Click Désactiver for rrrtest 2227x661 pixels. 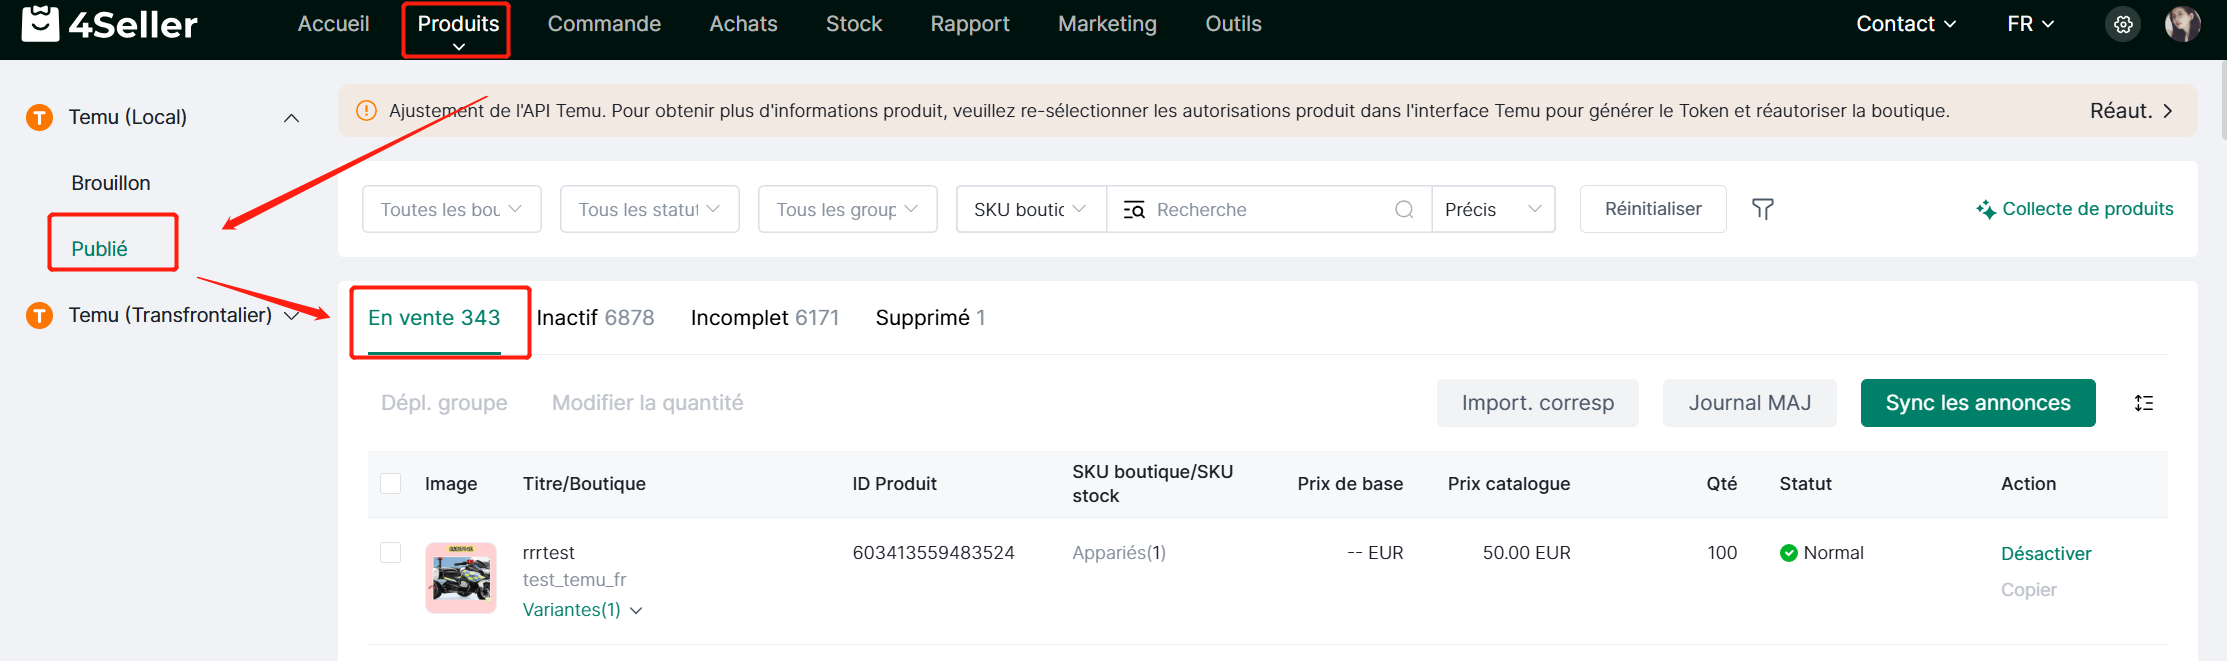pyautogui.click(x=2046, y=554)
